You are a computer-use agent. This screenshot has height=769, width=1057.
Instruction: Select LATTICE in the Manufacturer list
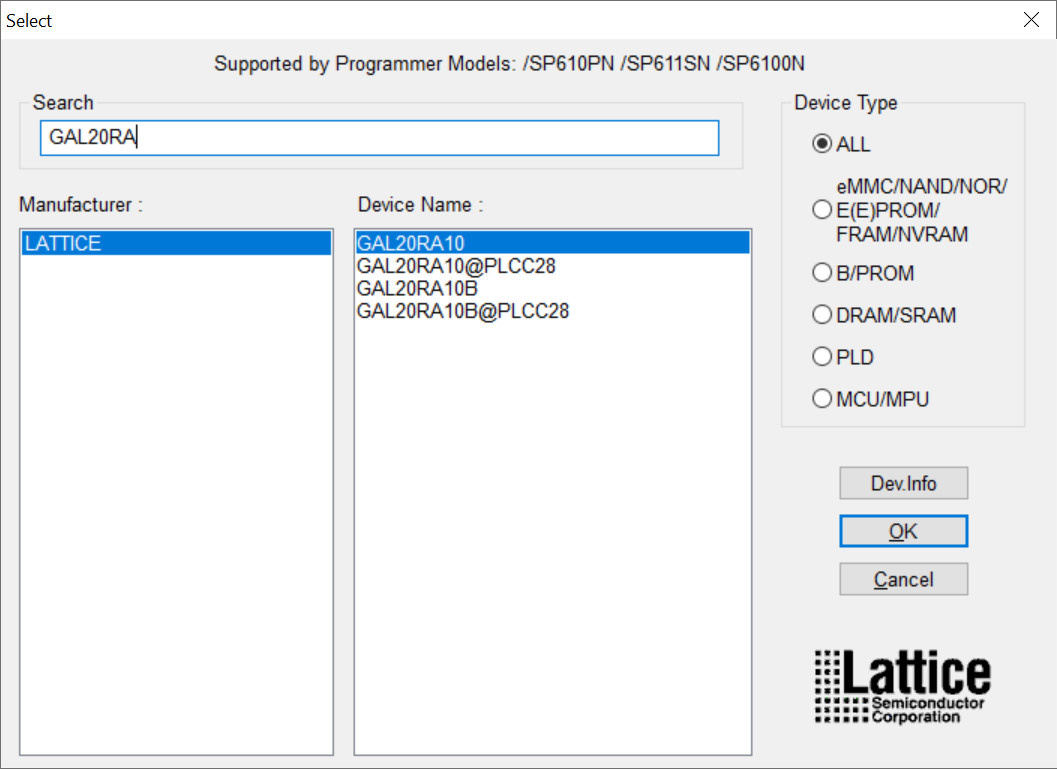[176, 243]
